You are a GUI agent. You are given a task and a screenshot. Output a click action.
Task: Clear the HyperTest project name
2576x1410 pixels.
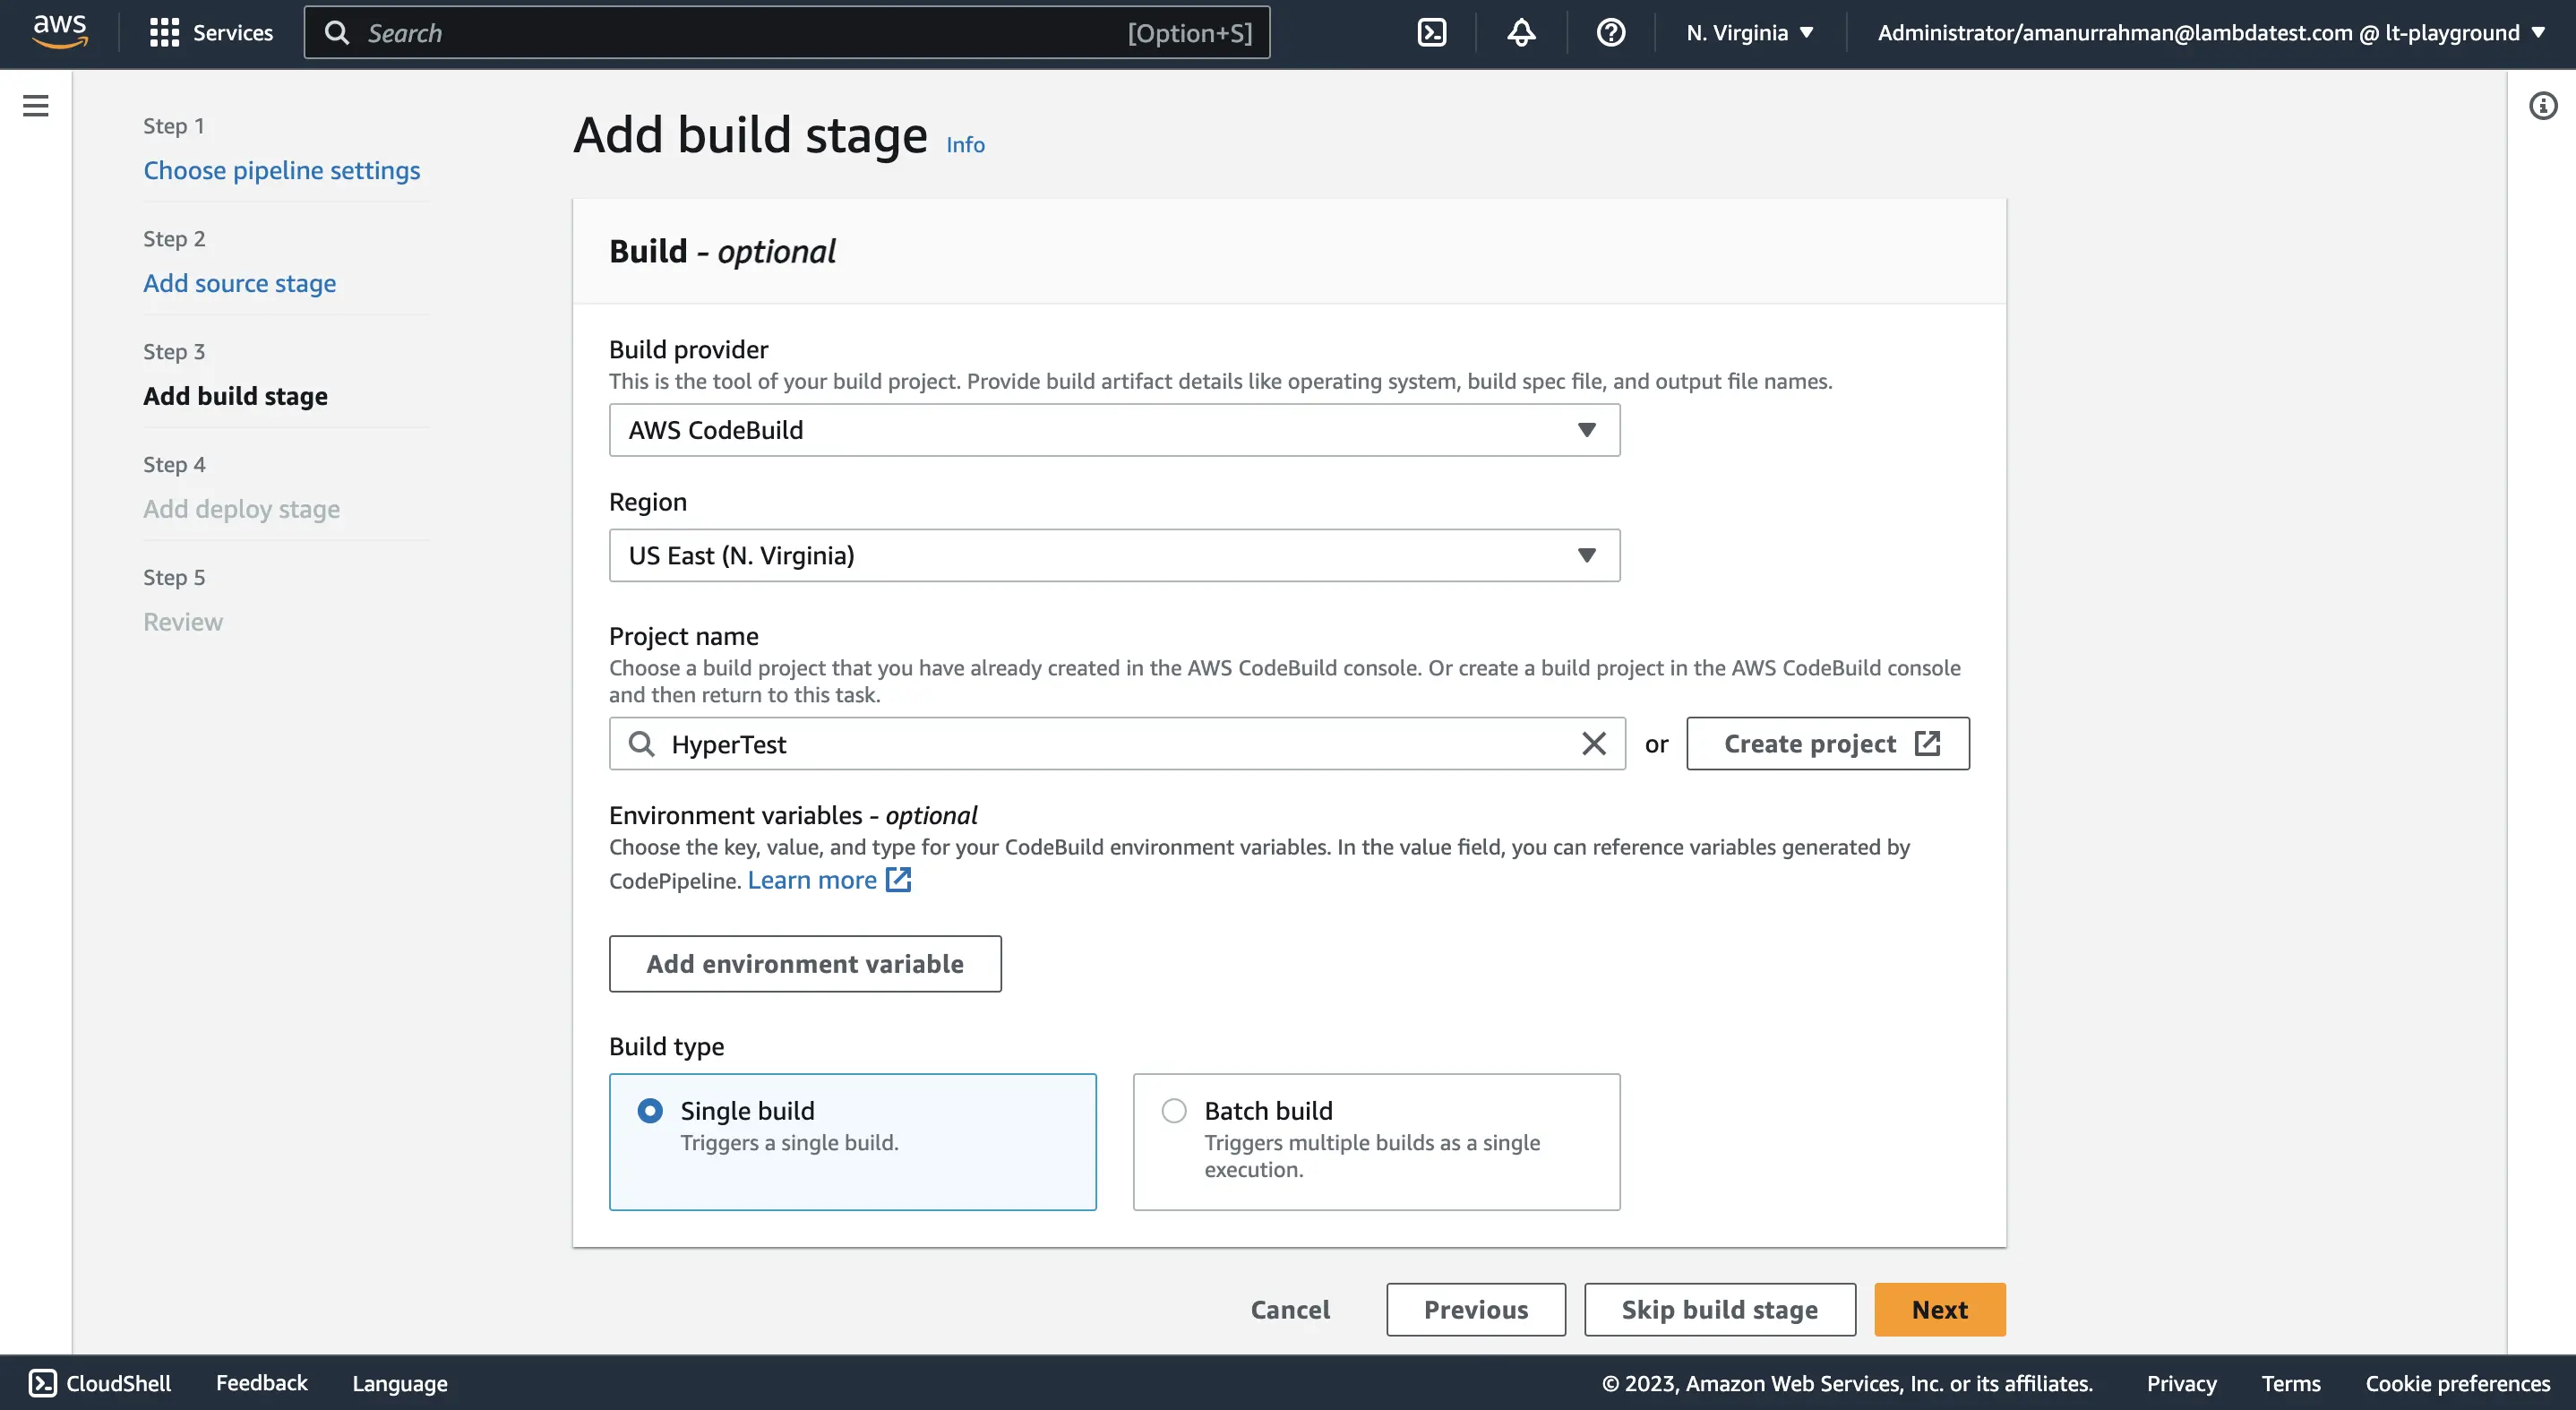pos(1593,743)
